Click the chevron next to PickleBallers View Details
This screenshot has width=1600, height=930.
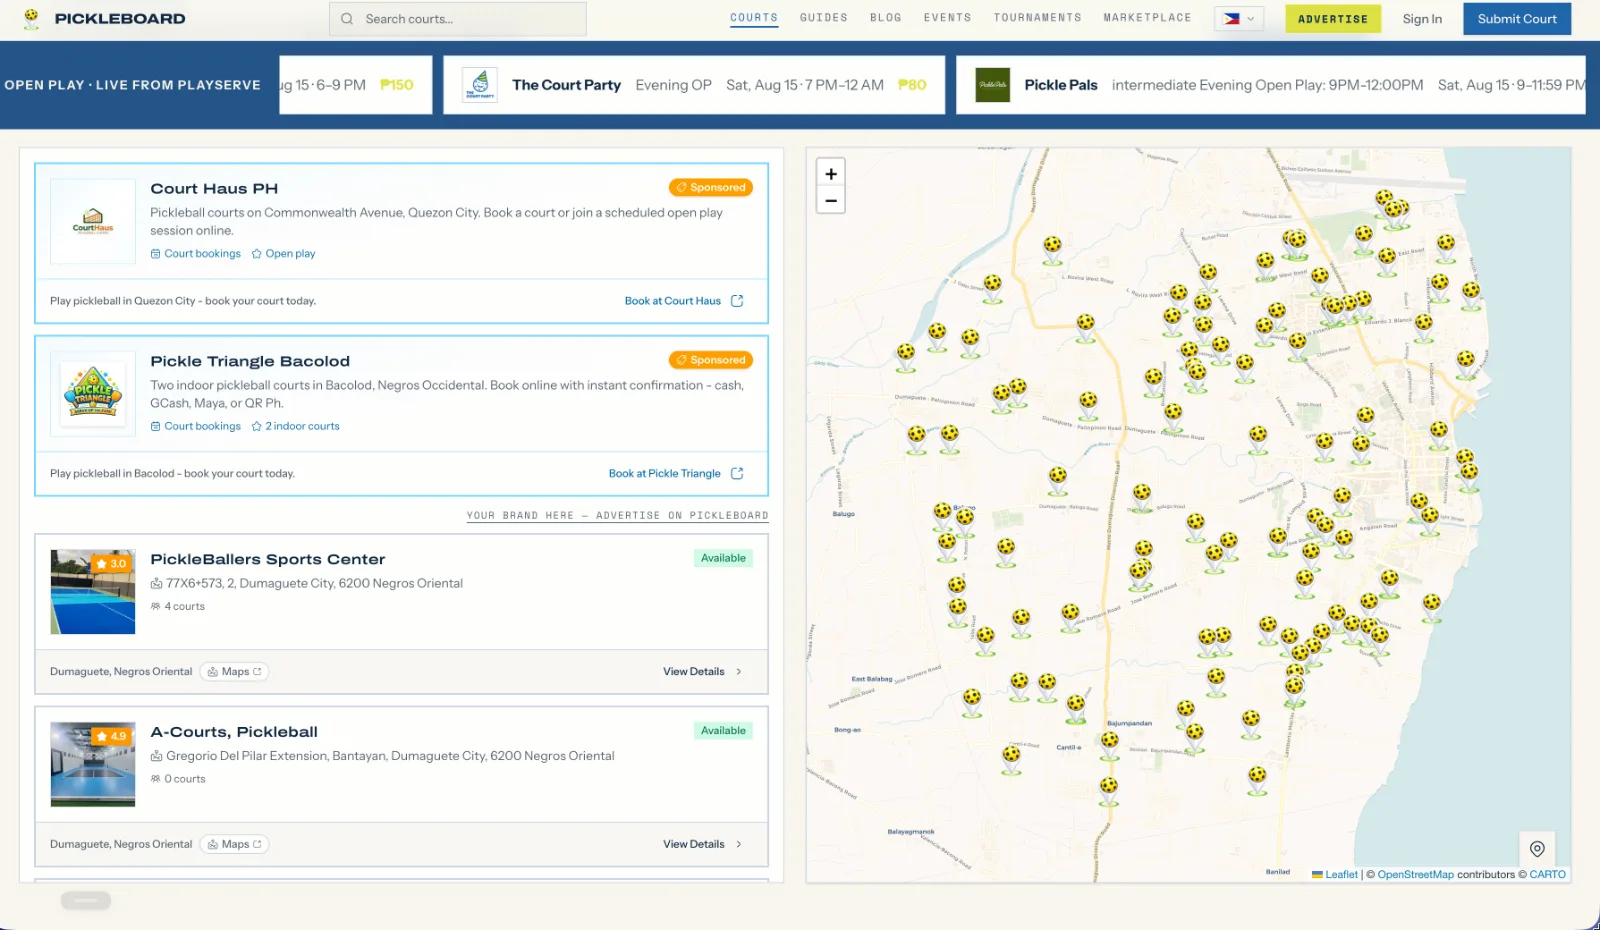[739, 672]
